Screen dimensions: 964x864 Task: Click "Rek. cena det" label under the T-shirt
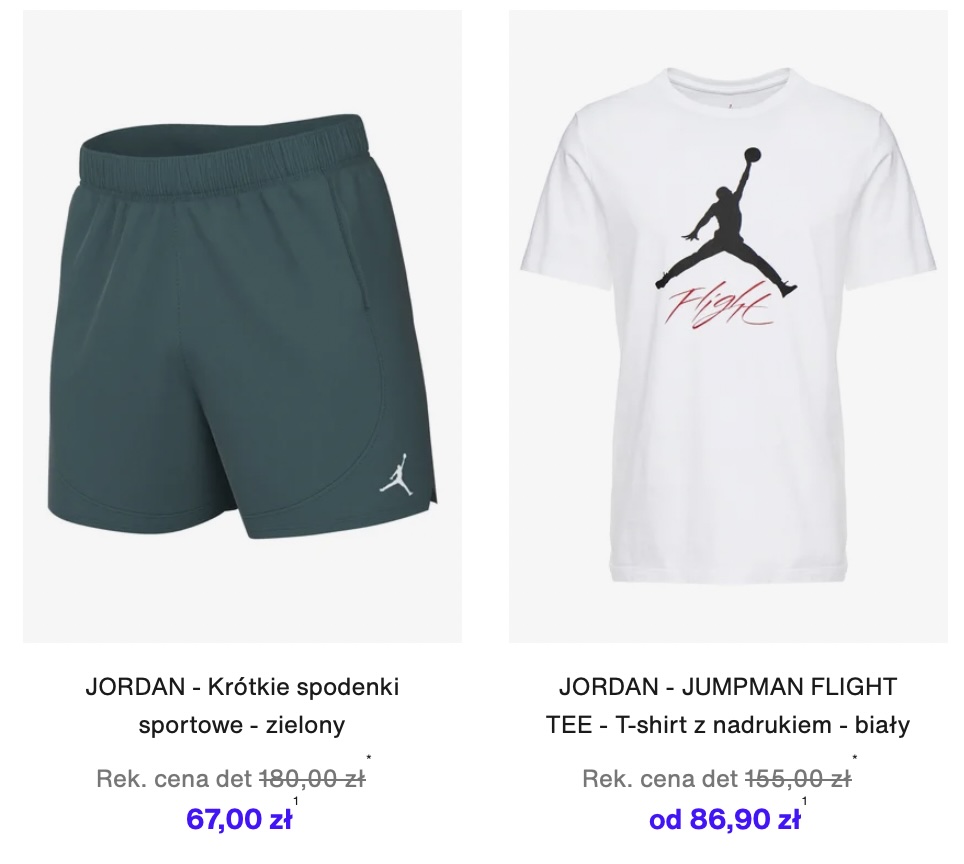click(x=660, y=779)
